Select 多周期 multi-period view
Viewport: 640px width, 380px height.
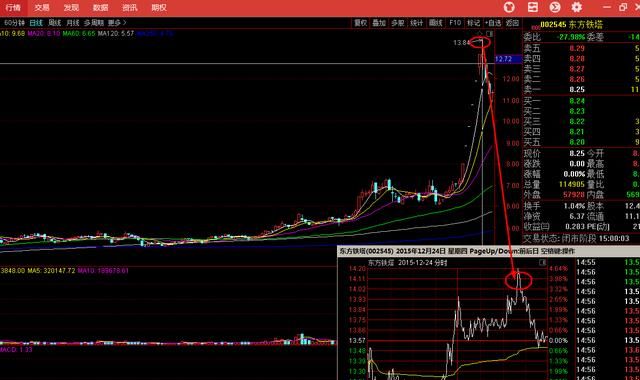point(94,23)
